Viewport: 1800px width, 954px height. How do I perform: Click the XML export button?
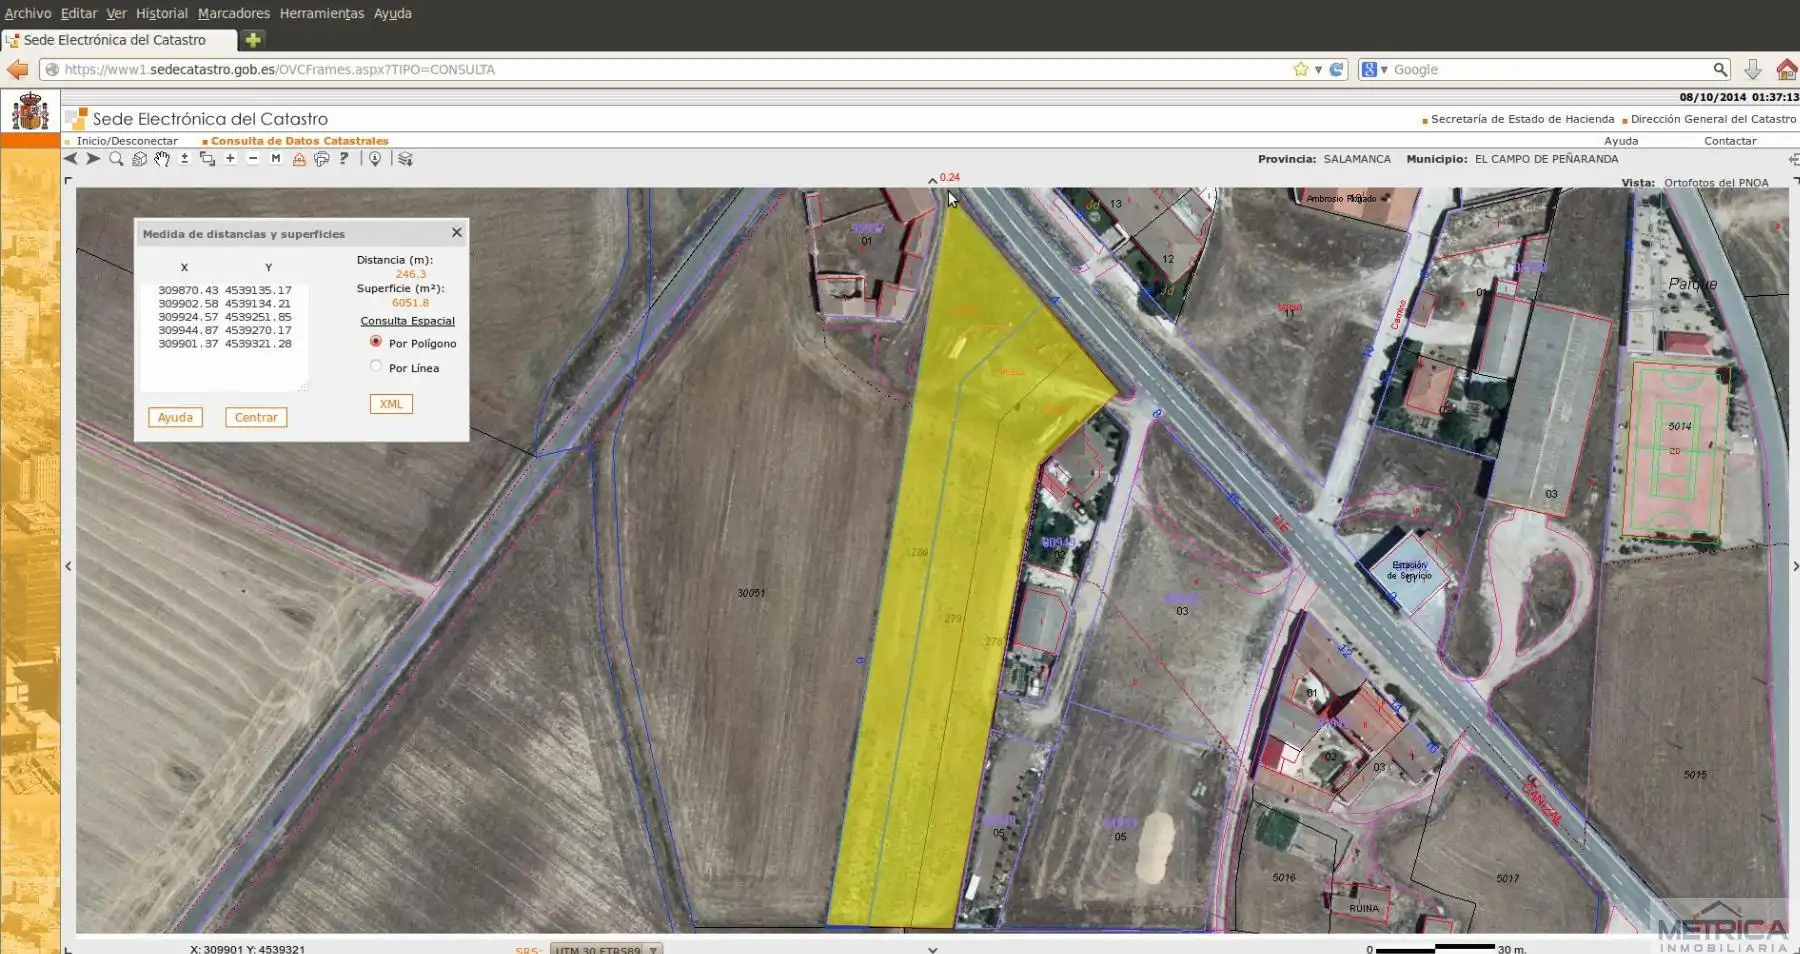391,404
